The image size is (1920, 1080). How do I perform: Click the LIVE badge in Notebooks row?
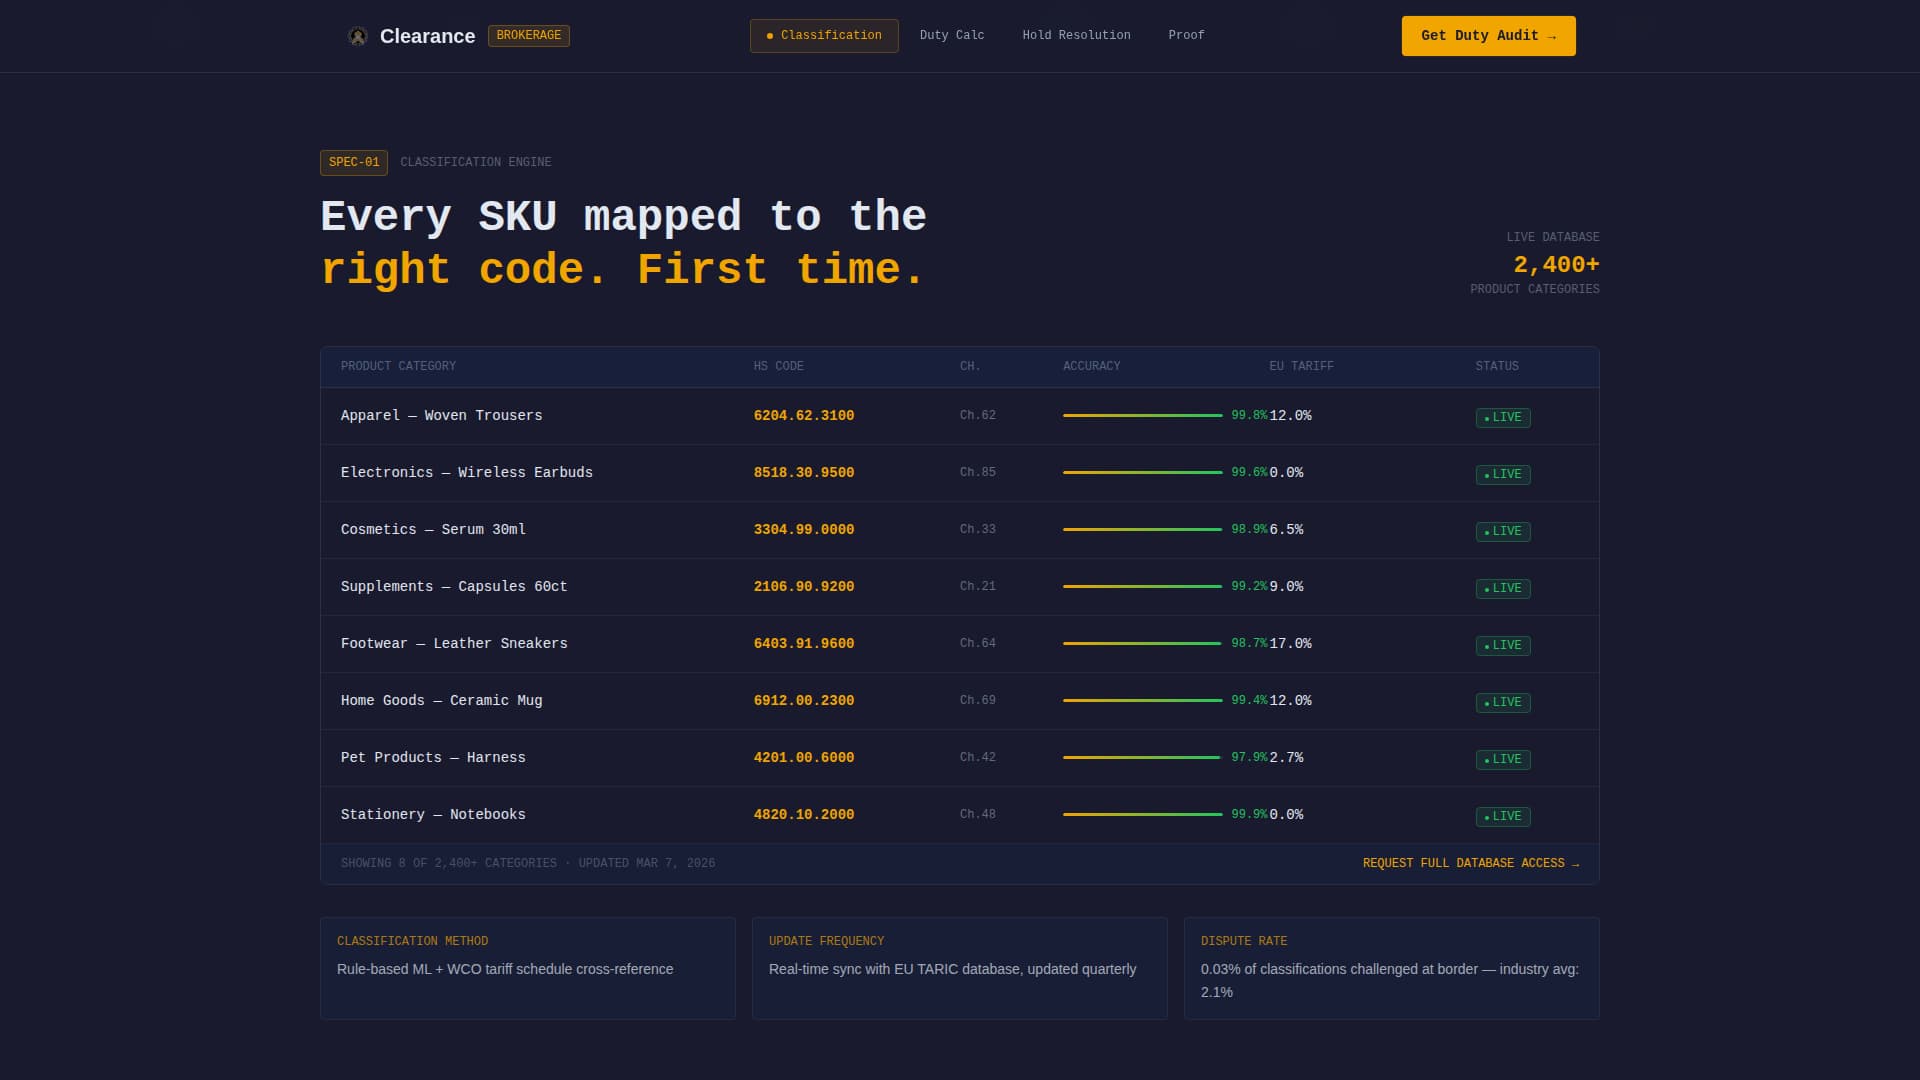tap(1502, 817)
